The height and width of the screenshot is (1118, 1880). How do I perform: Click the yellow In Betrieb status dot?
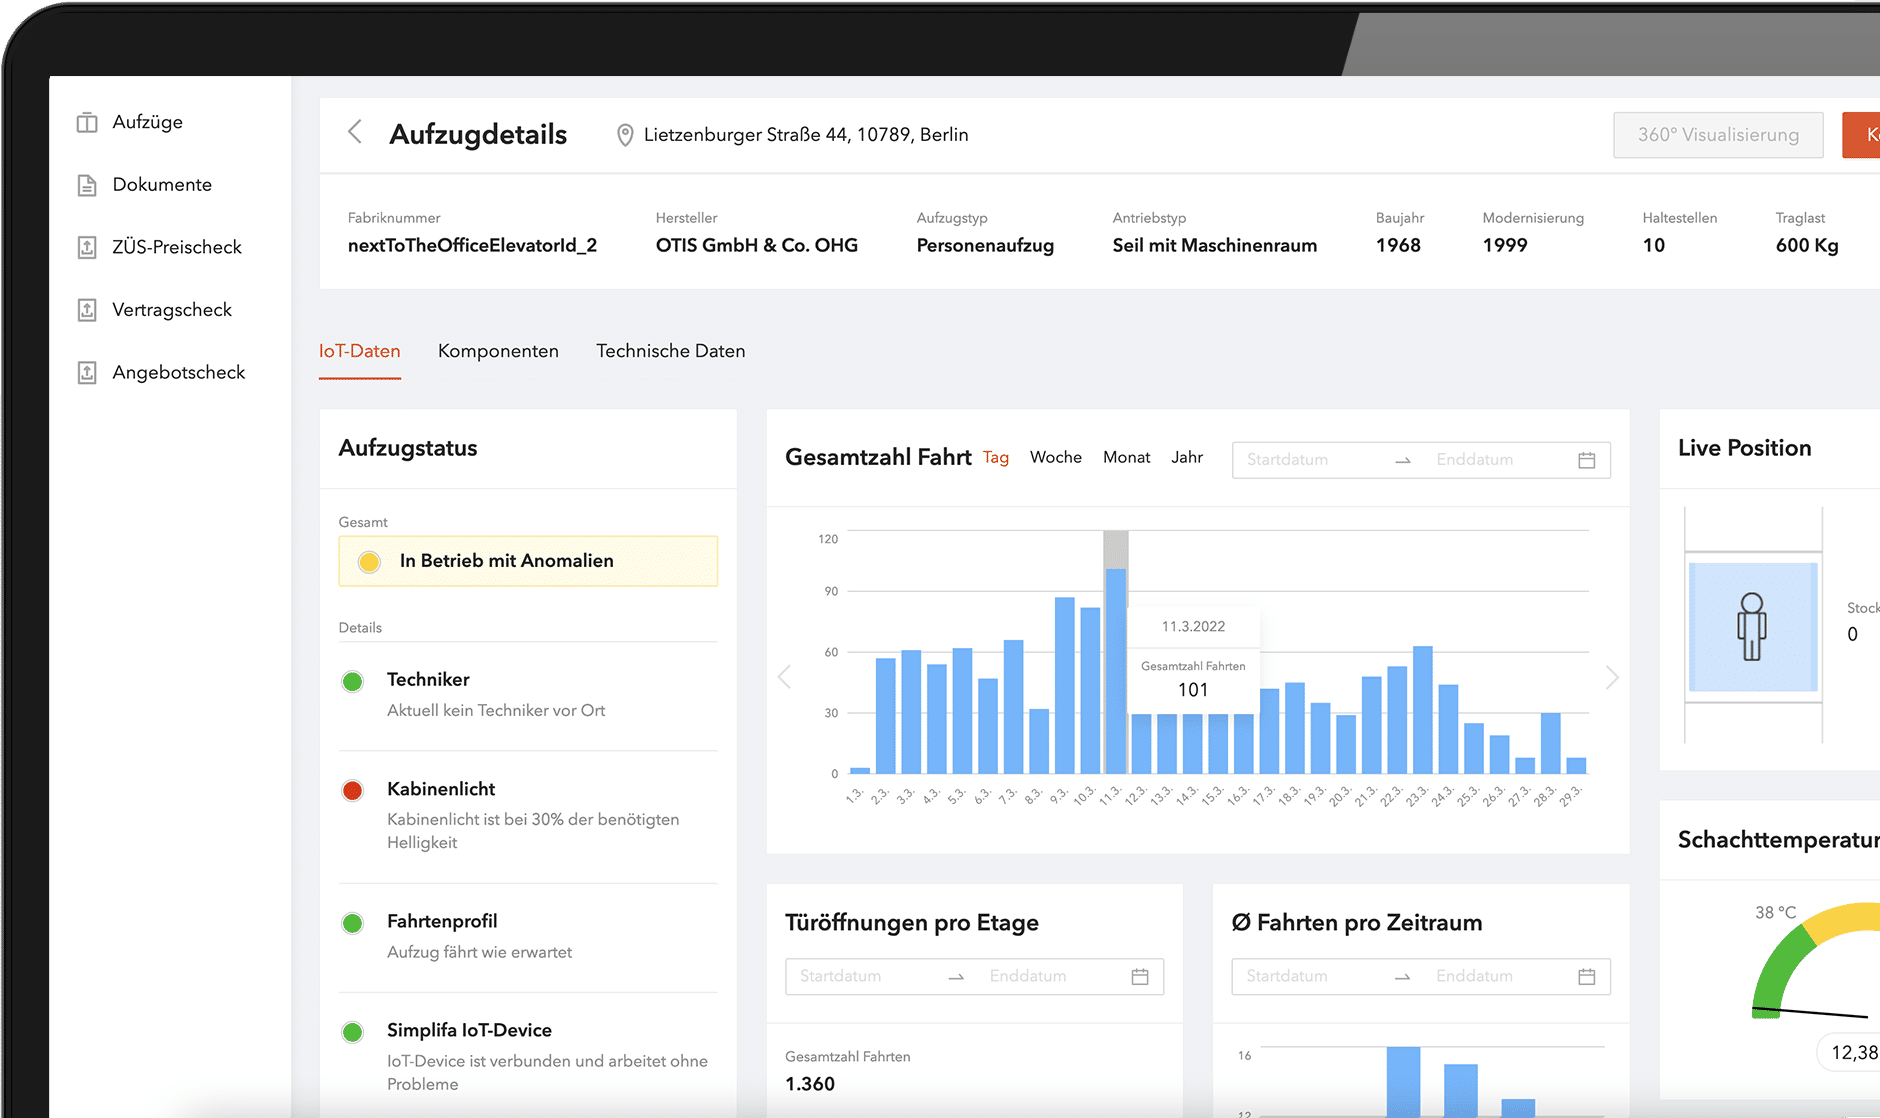tap(369, 562)
